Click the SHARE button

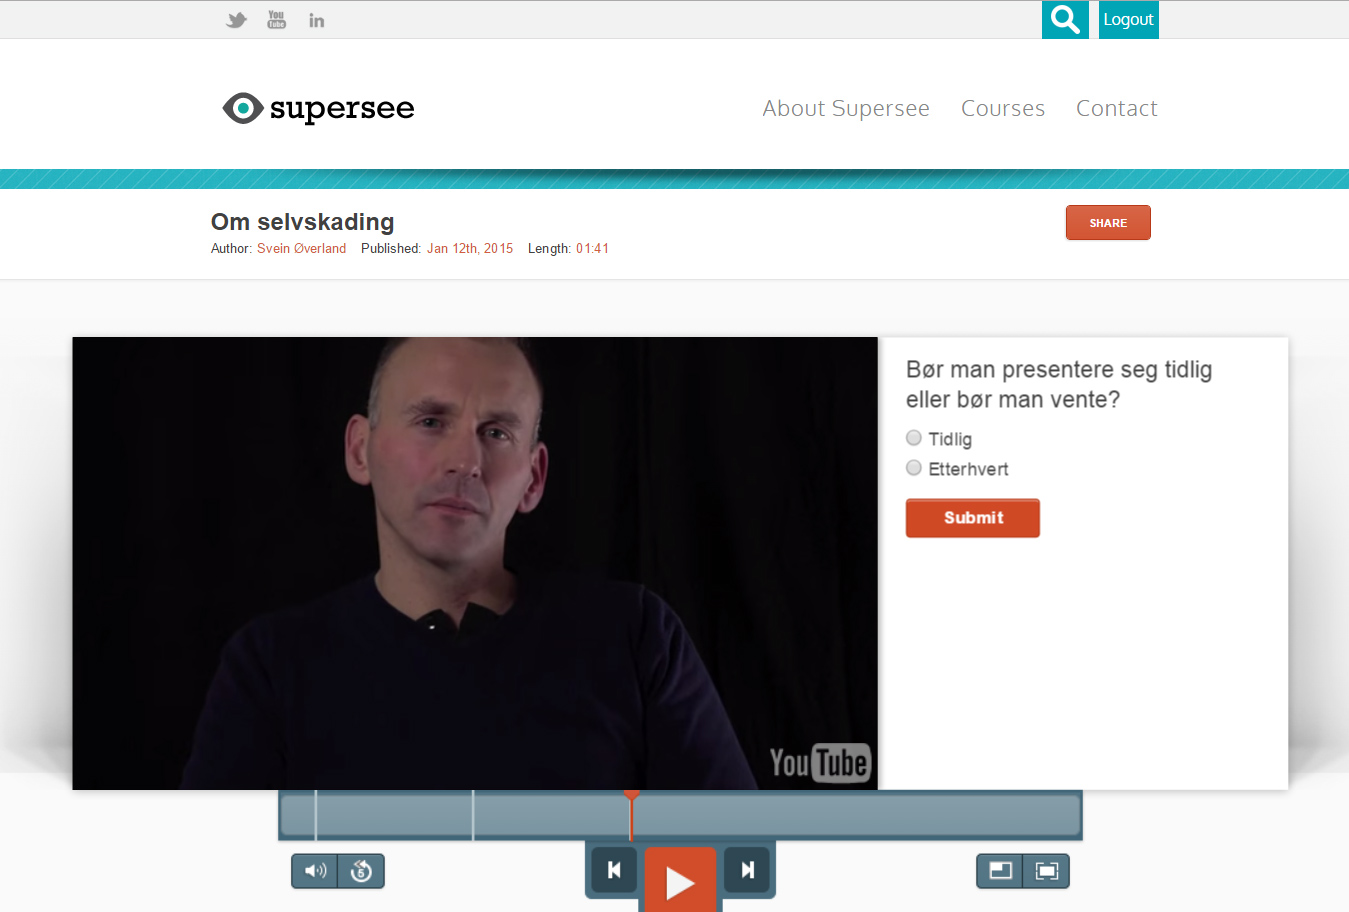[1108, 223]
